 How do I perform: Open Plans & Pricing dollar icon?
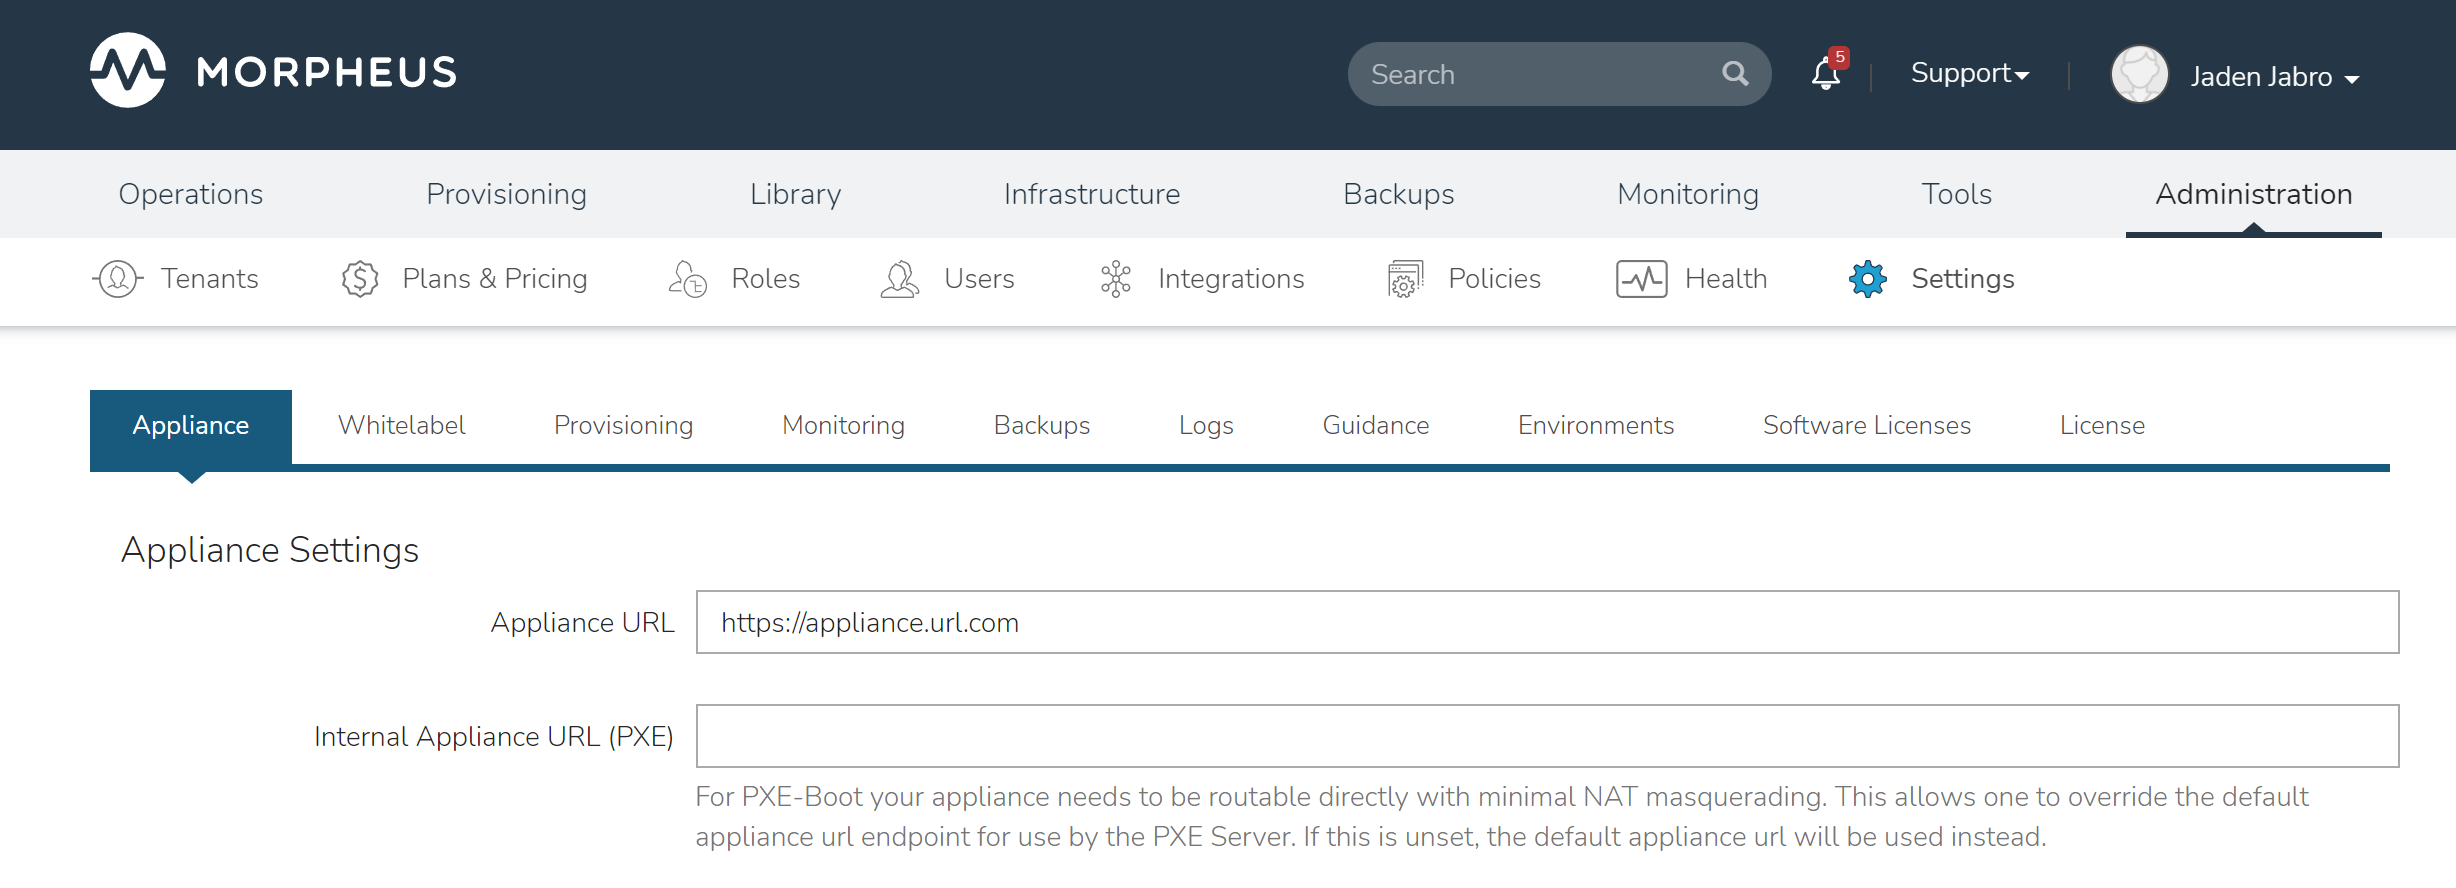tap(360, 279)
